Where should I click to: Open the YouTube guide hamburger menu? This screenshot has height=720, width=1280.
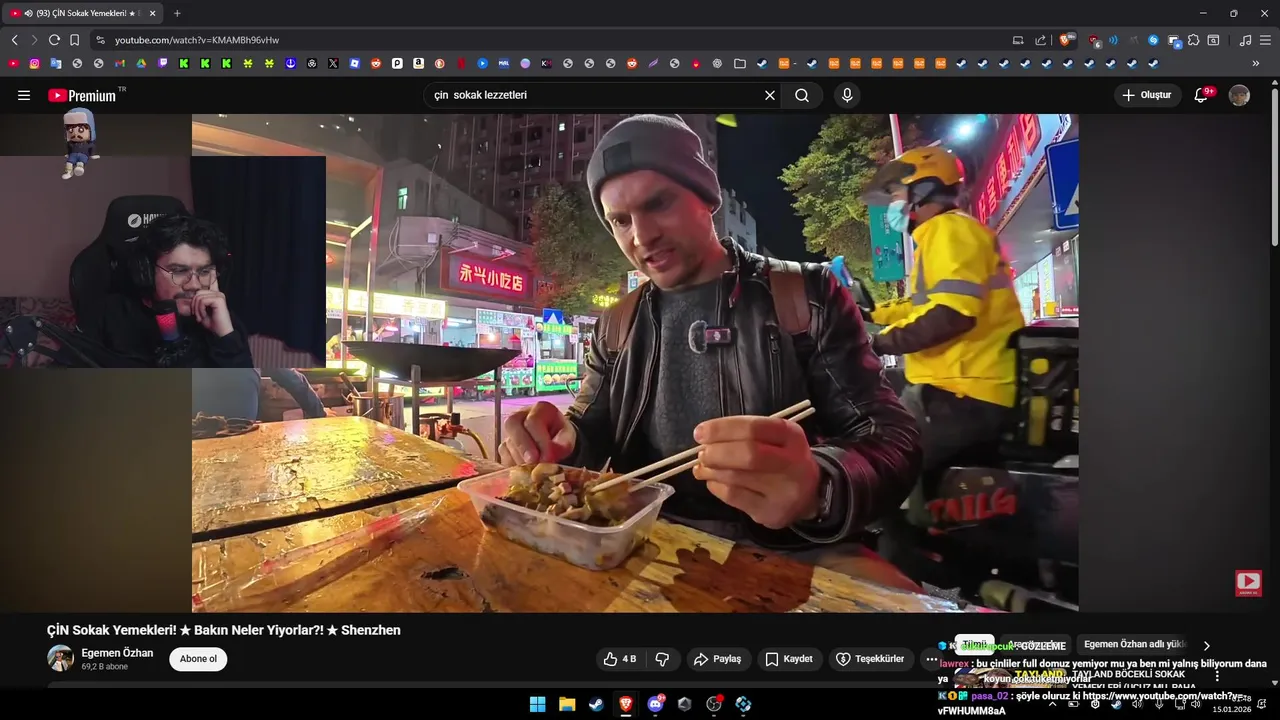coord(24,95)
